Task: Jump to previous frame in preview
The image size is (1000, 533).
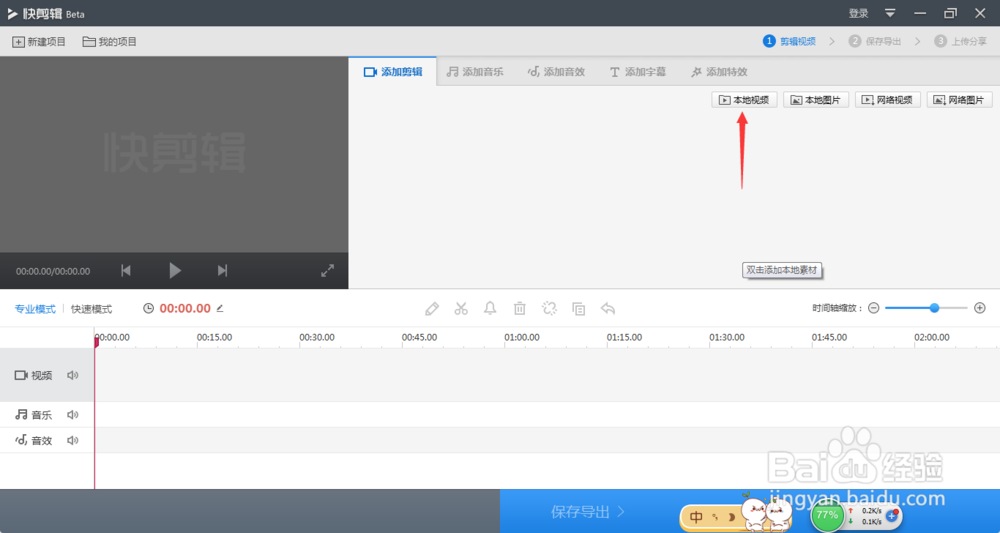Action: [126, 271]
